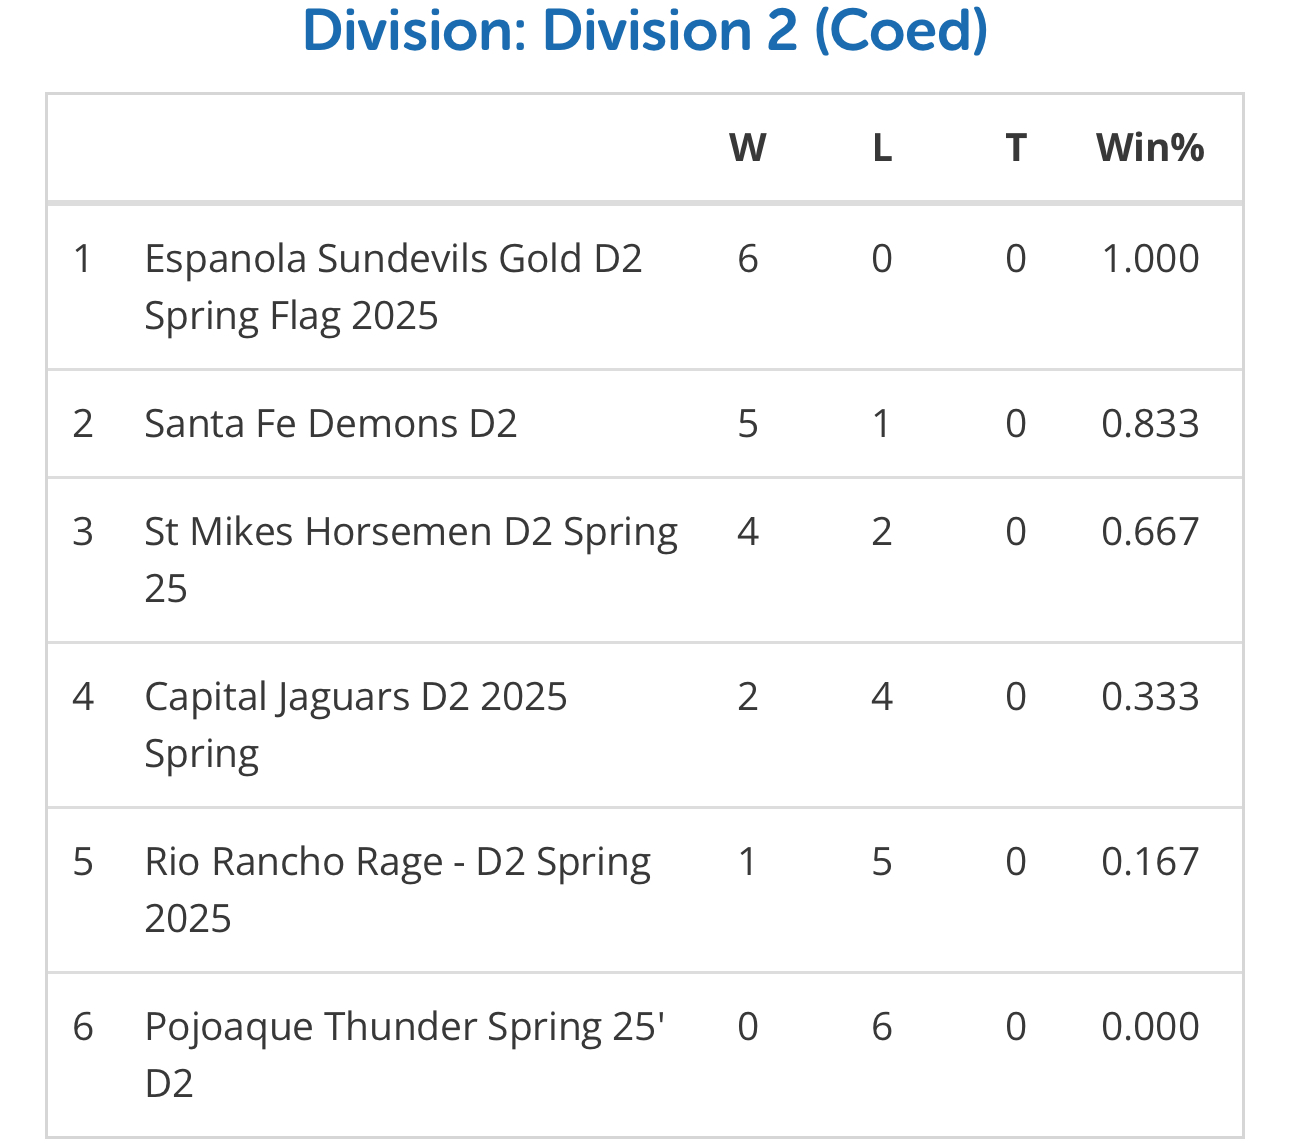
Task: Click the L column header
Action: tap(882, 148)
